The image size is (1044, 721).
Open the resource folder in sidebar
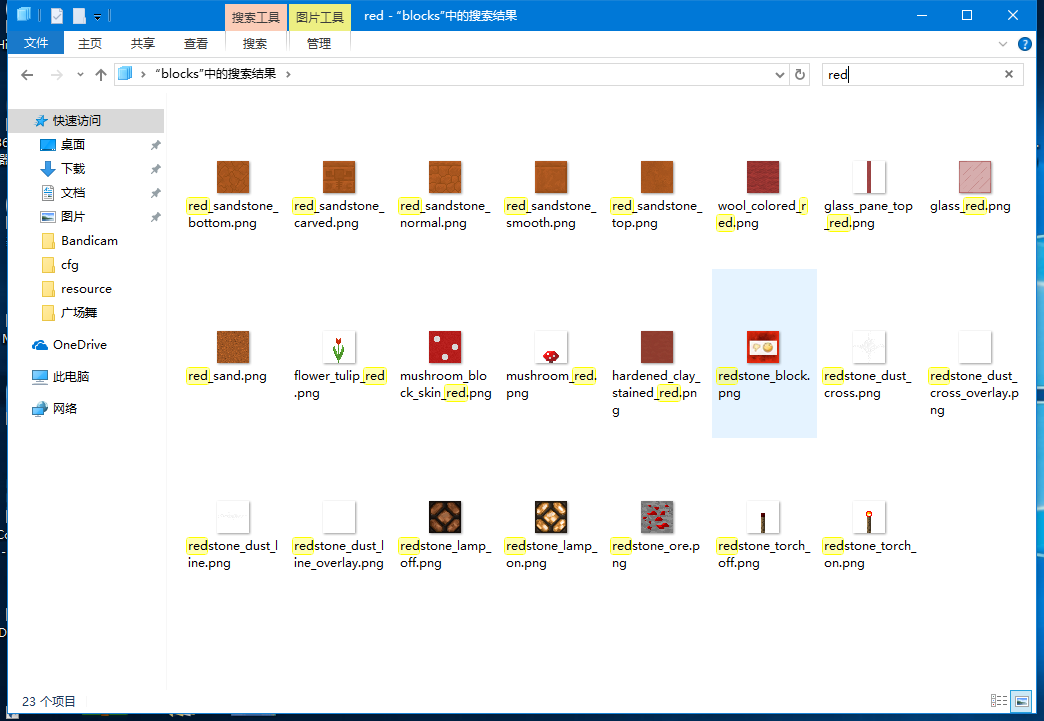tap(87, 289)
